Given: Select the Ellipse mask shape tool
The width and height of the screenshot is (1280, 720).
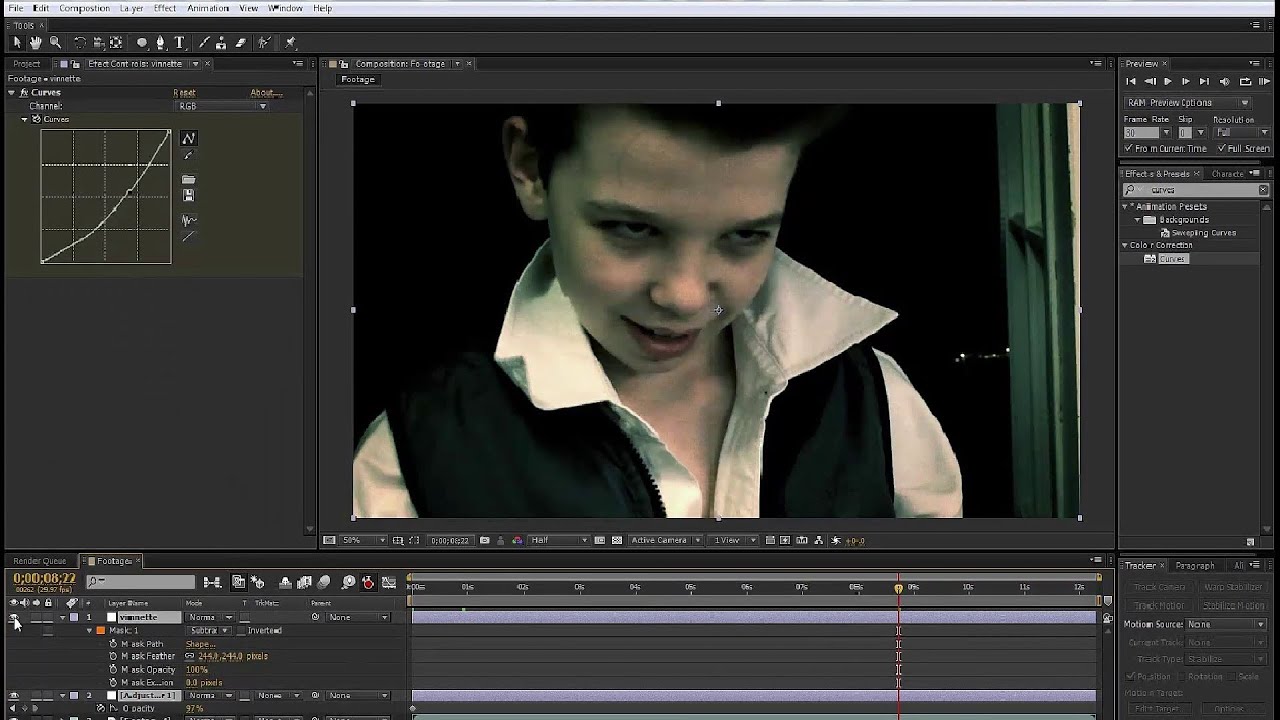Looking at the screenshot, I should pyautogui.click(x=142, y=42).
